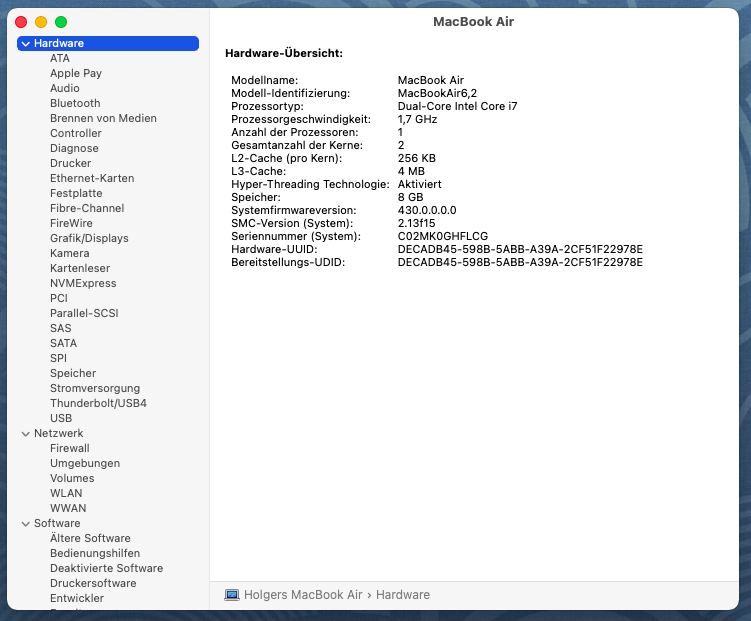Screen dimensions: 751x621
Task: Show Ethernet-Karten information
Action: (x=92, y=178)
